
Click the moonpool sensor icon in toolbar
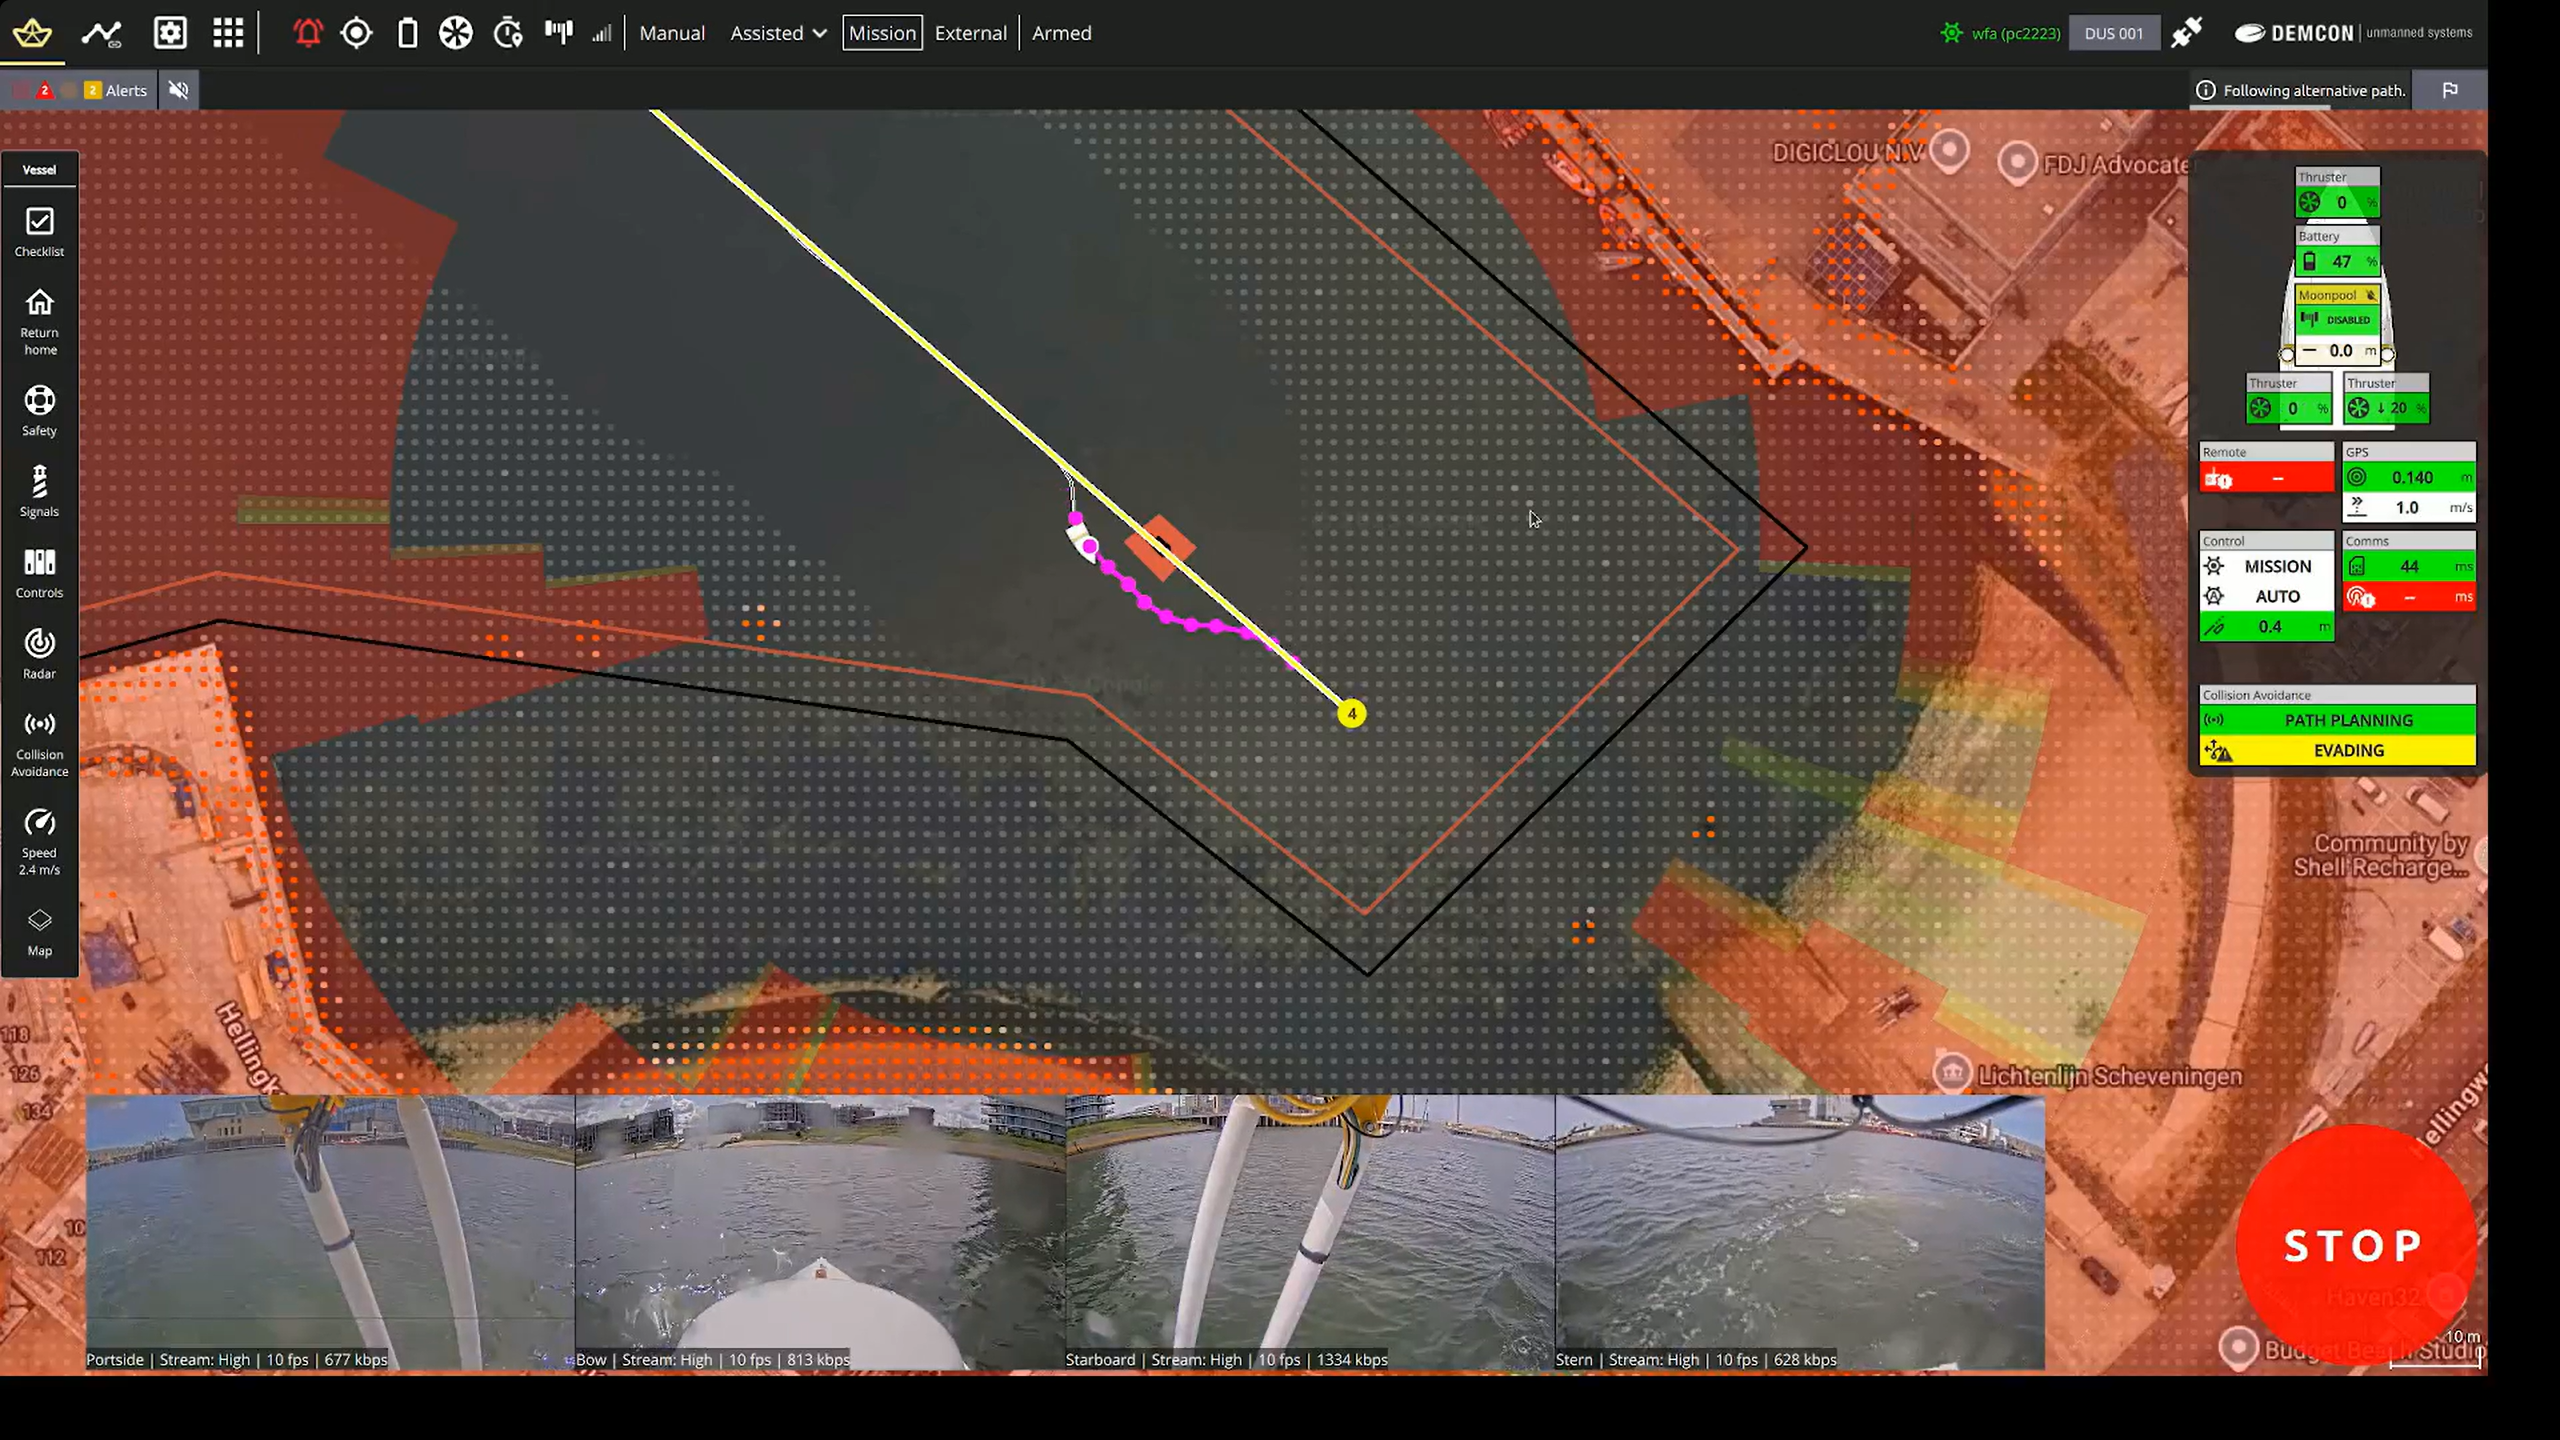[x=559, y=33]
